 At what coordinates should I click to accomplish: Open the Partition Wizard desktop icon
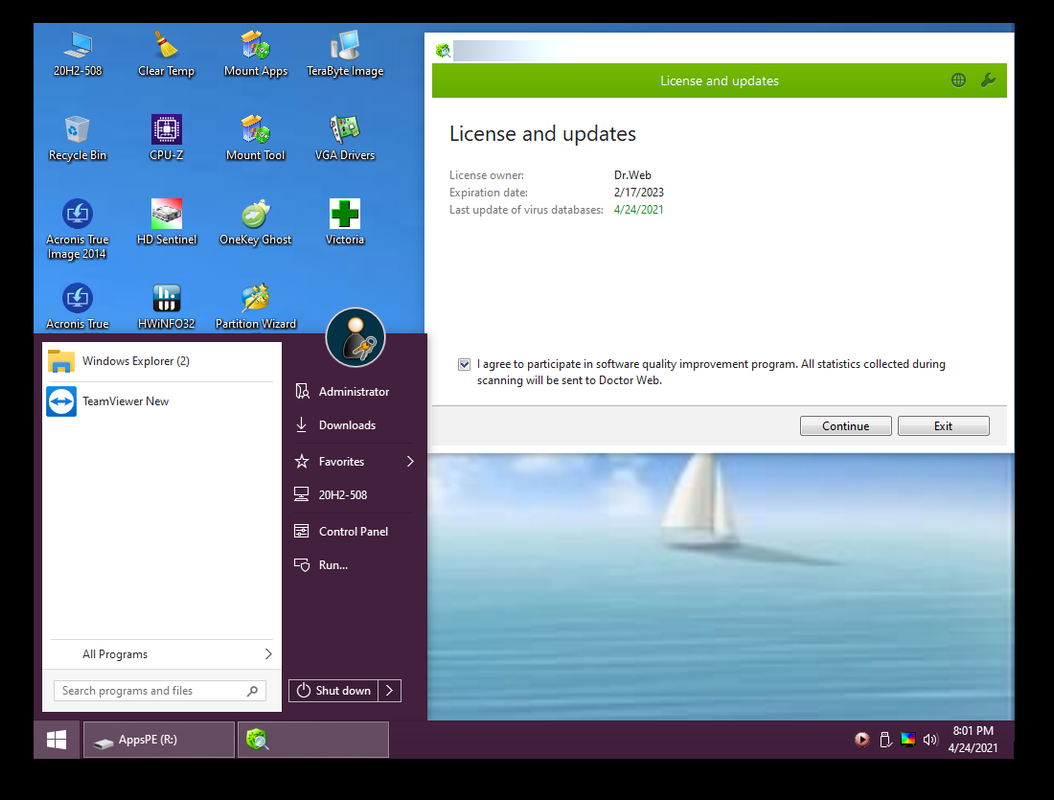pos(255,307)
